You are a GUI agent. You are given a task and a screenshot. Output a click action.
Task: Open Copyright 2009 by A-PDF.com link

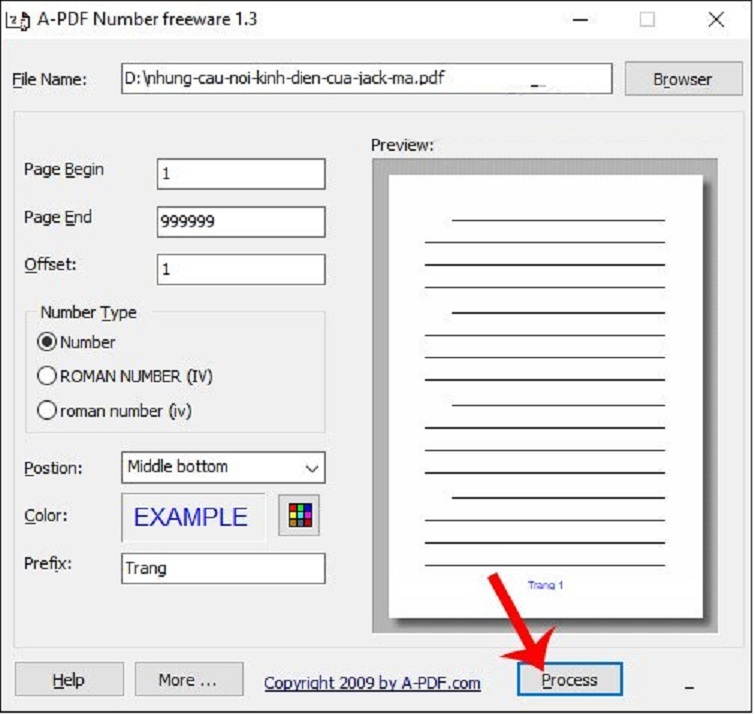(372, 683)
